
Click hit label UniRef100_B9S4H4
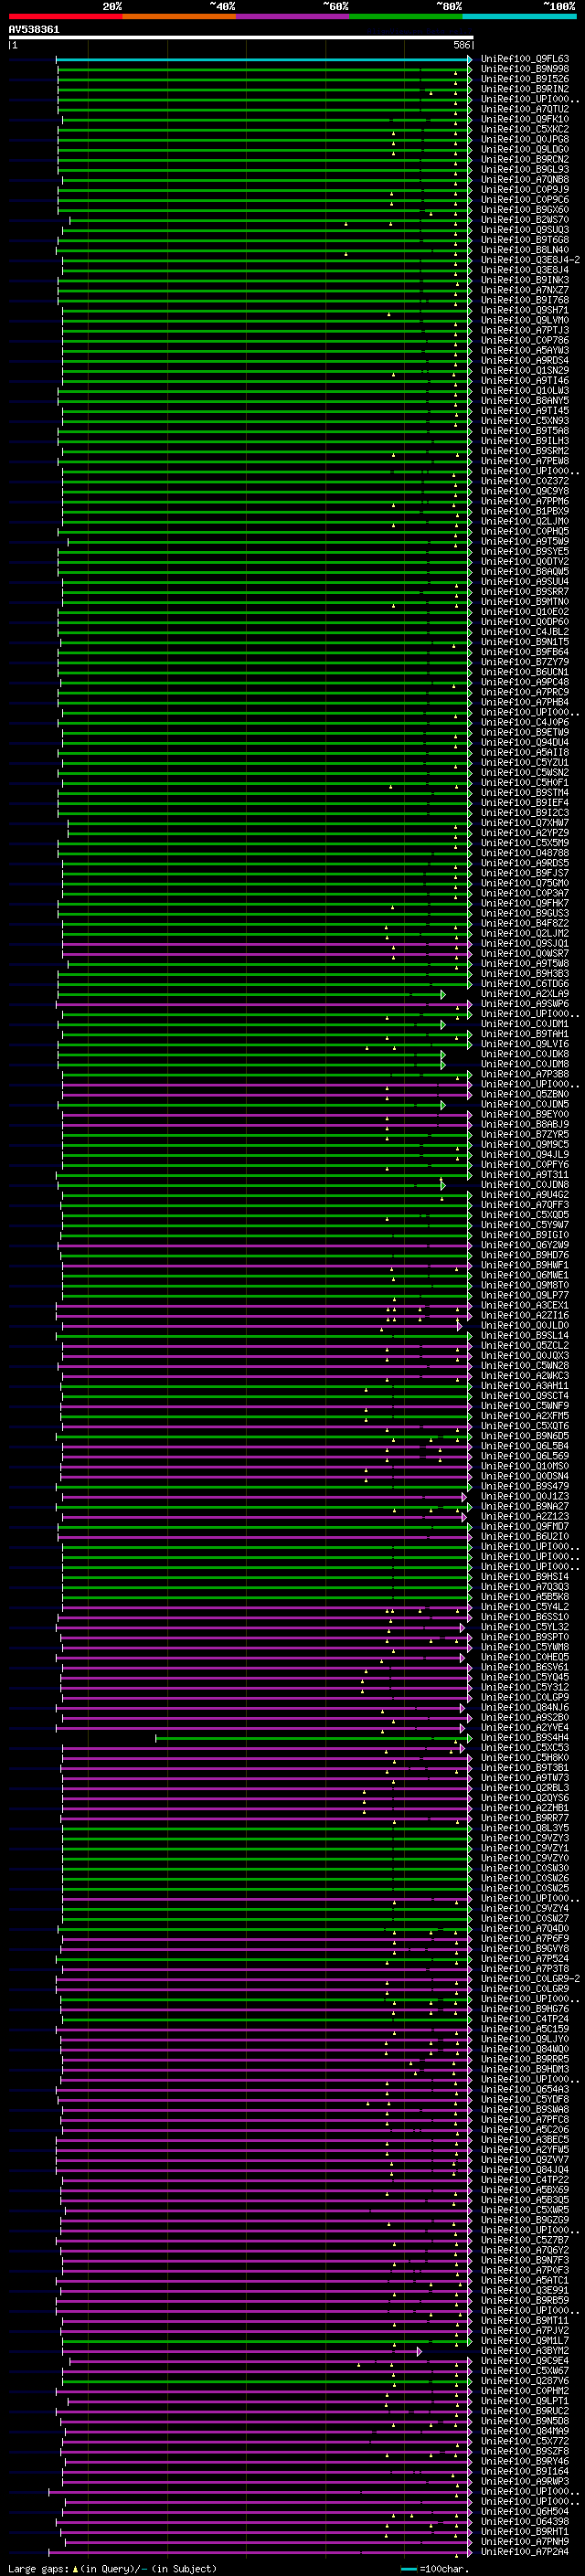[x=525, y=1738]
